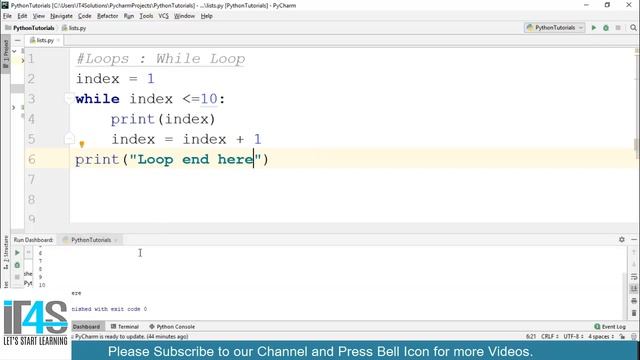The height and width of the screenshot is (360, 640).
Task: Open the inspector hector icon in status bar
Action: pyautogui.click(x=633, y=337)
